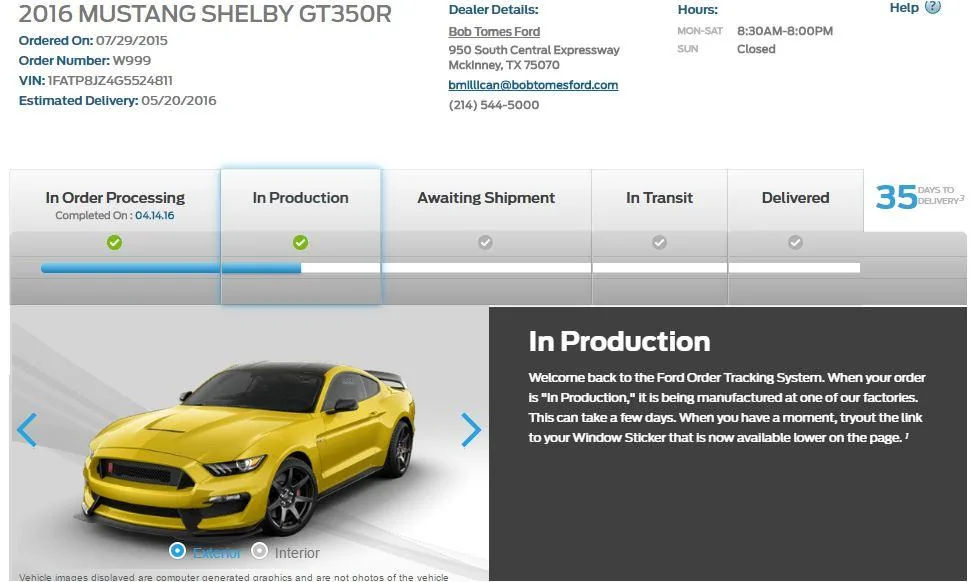Screen dimensions: 973x582
Task: Click the Ordered On 07/29/2015 text
Action: 93,40
